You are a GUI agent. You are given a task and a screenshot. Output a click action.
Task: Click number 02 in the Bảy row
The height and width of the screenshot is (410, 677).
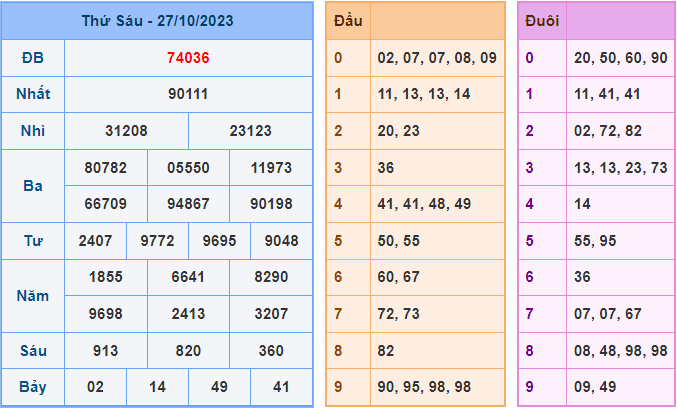tap(95, 387)
